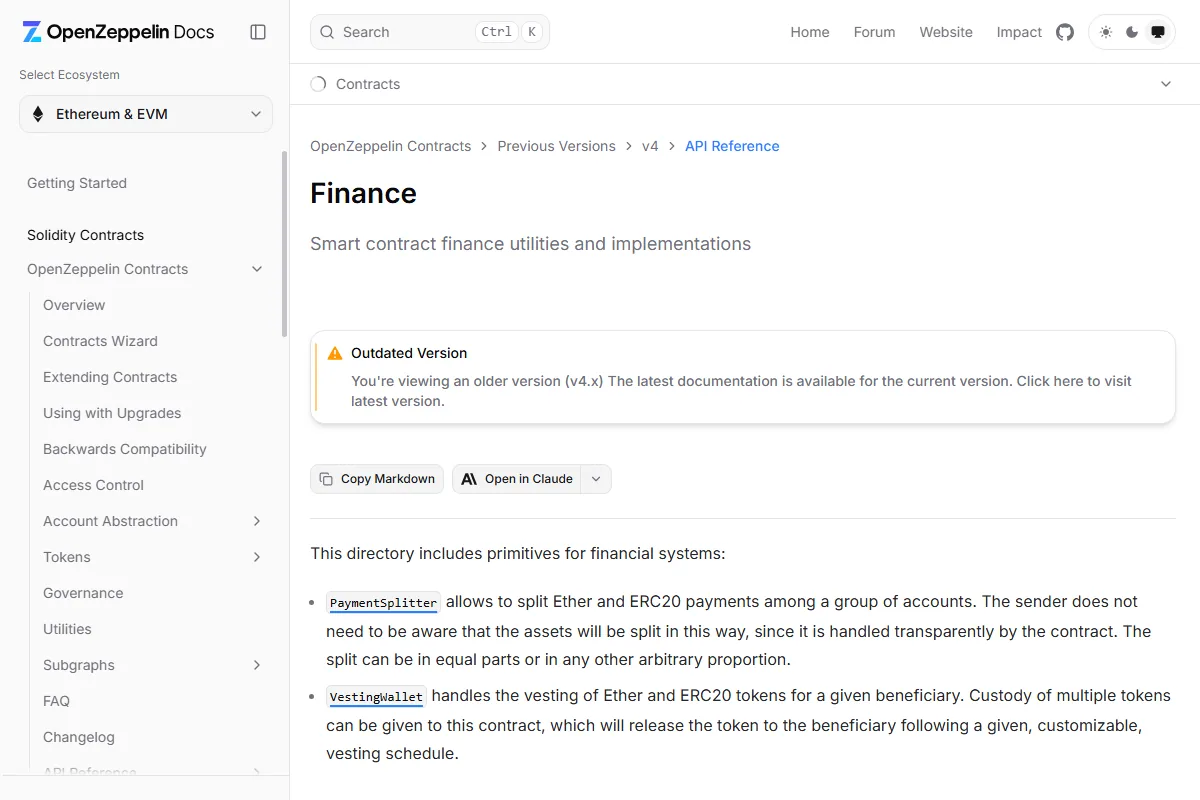Image resolution: width=1200 pixels, height=800 pixels.
Task: Click the Solidity Contracts section label
Action: click(x=85, y=235)
